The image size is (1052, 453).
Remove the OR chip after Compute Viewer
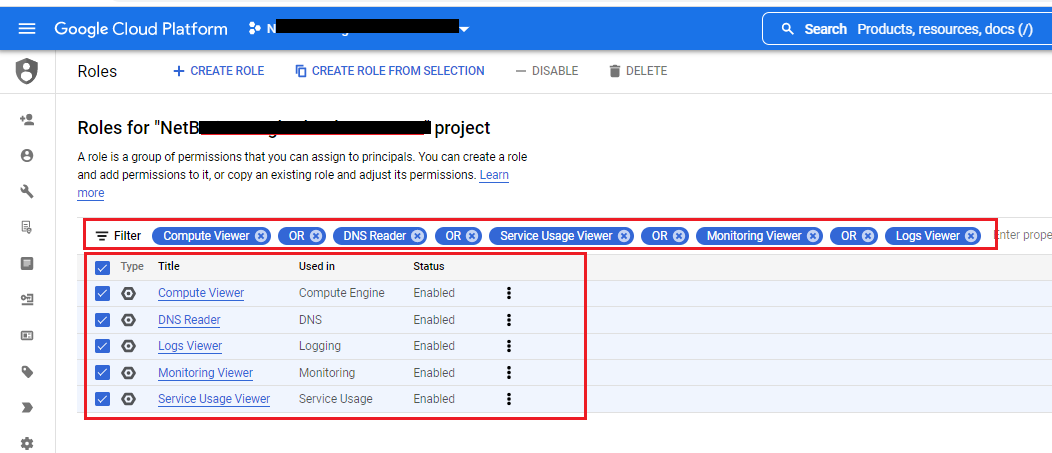317,236
